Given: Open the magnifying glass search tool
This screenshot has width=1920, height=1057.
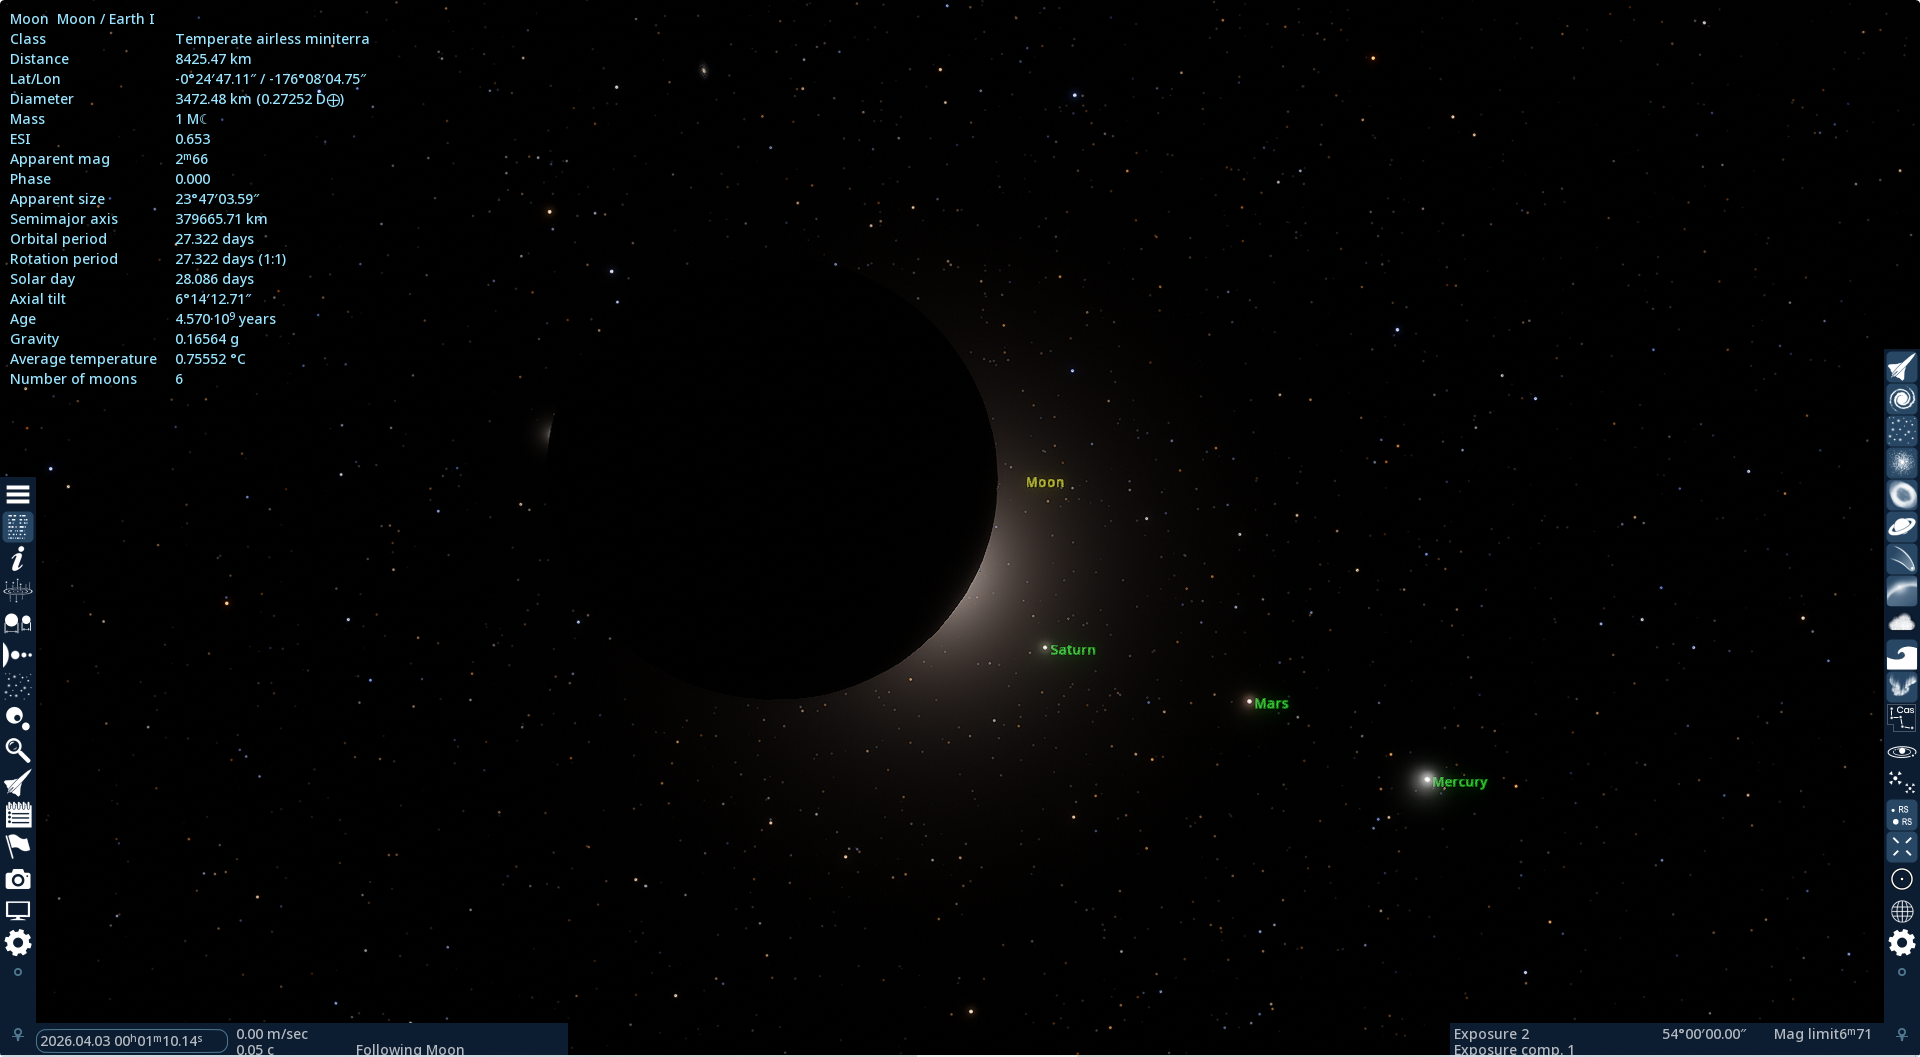Looking at the screenshot, I should (x=18, y=751).
